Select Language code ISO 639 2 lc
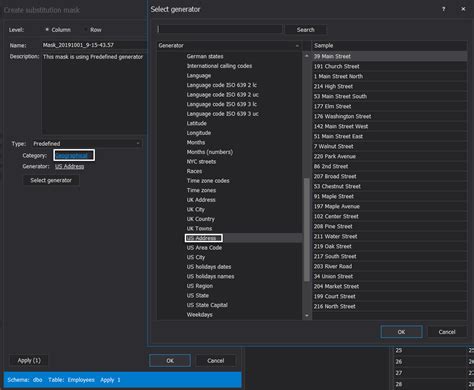 pyautogui.click(x=222, y=85)
